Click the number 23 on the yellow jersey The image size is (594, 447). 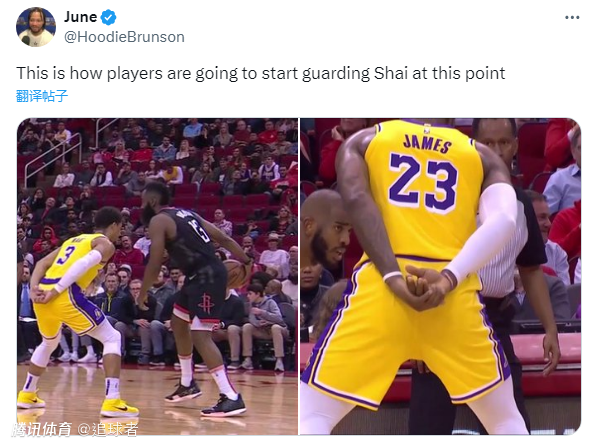point(423,182)
